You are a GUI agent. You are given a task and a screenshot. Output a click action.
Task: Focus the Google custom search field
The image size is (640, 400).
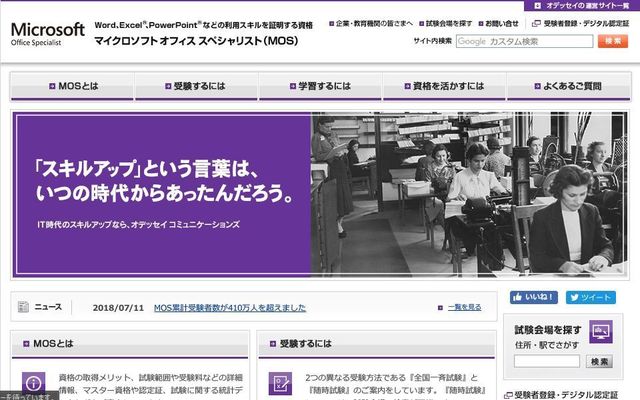pyautogui.click(x=524, y=41)
